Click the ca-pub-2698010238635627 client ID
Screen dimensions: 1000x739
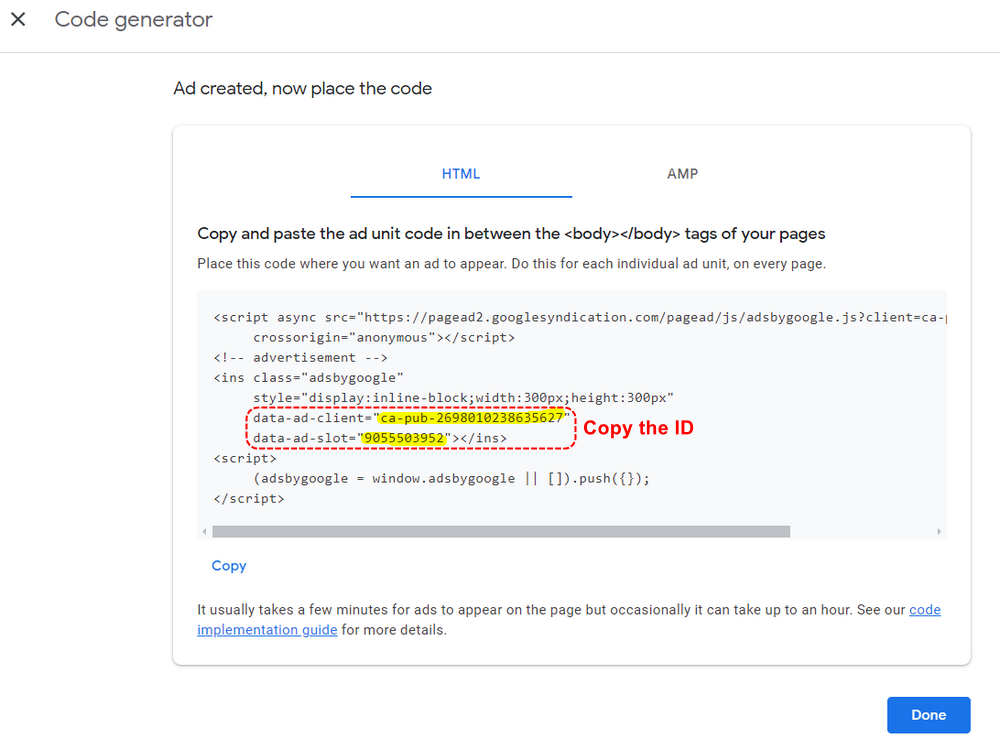pyautogui.click(x=471, y=418)
